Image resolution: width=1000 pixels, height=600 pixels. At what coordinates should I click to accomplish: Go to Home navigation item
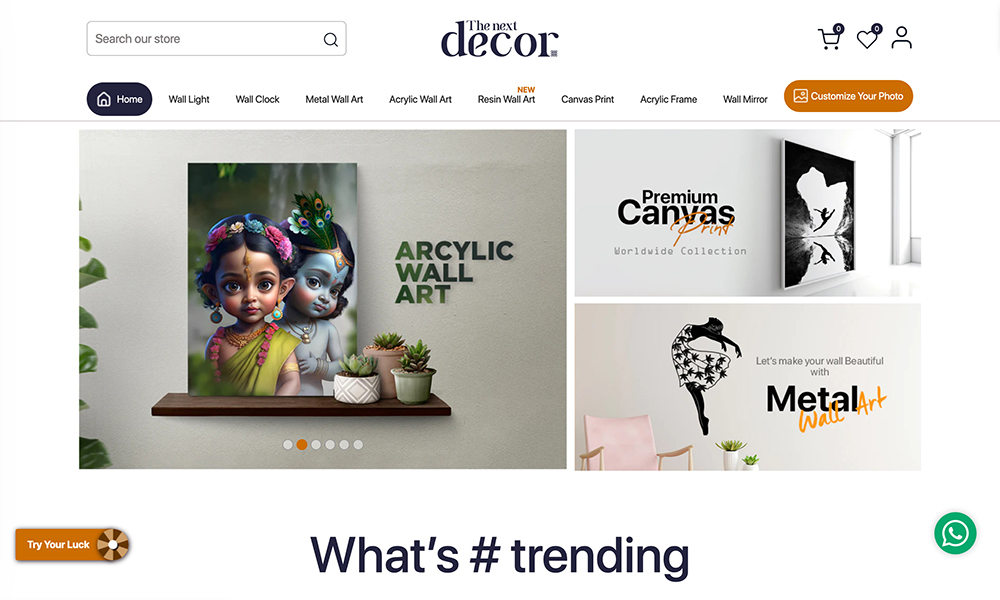click(x=119, y=99)
